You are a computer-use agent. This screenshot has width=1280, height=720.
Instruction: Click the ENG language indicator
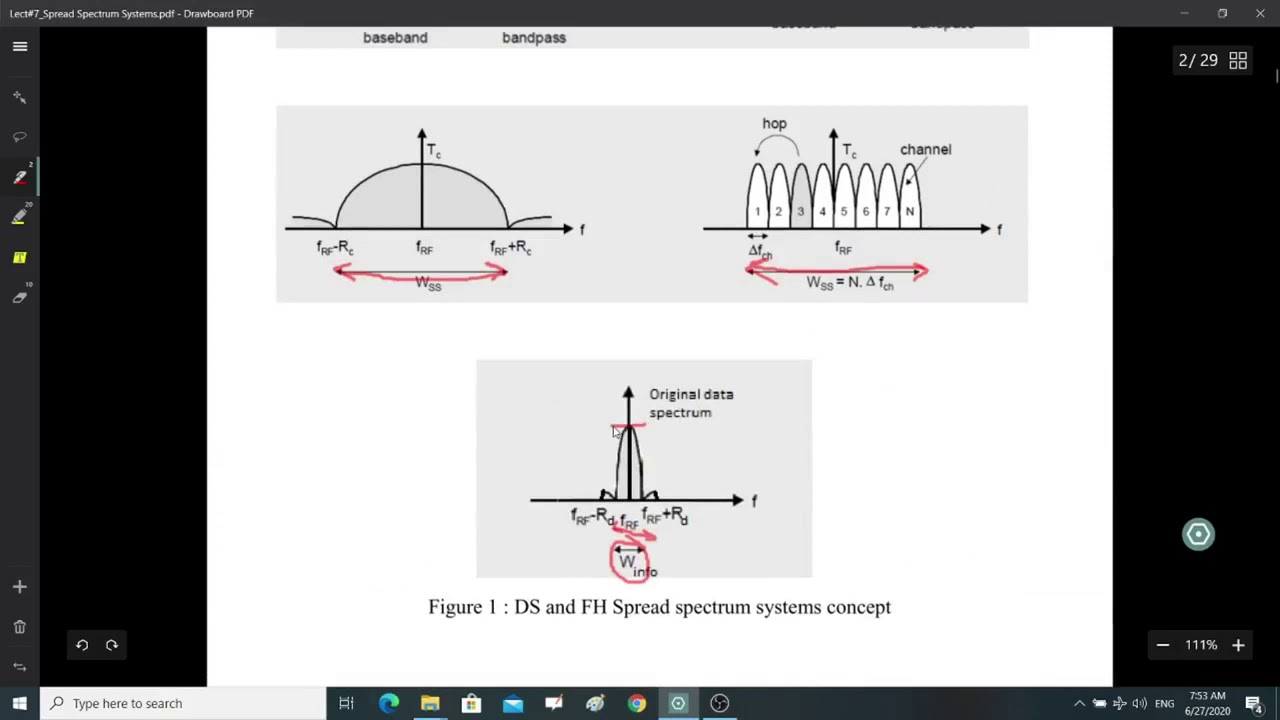click(x=1165, y=703)
